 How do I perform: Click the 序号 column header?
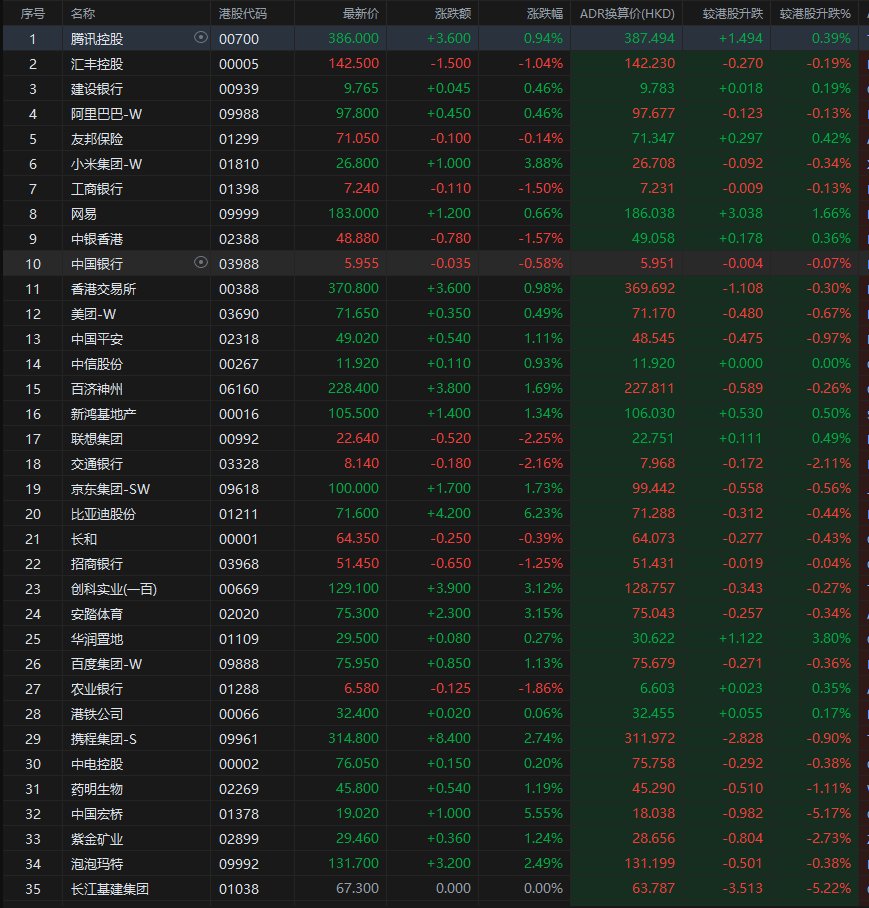tap(32, 13)
